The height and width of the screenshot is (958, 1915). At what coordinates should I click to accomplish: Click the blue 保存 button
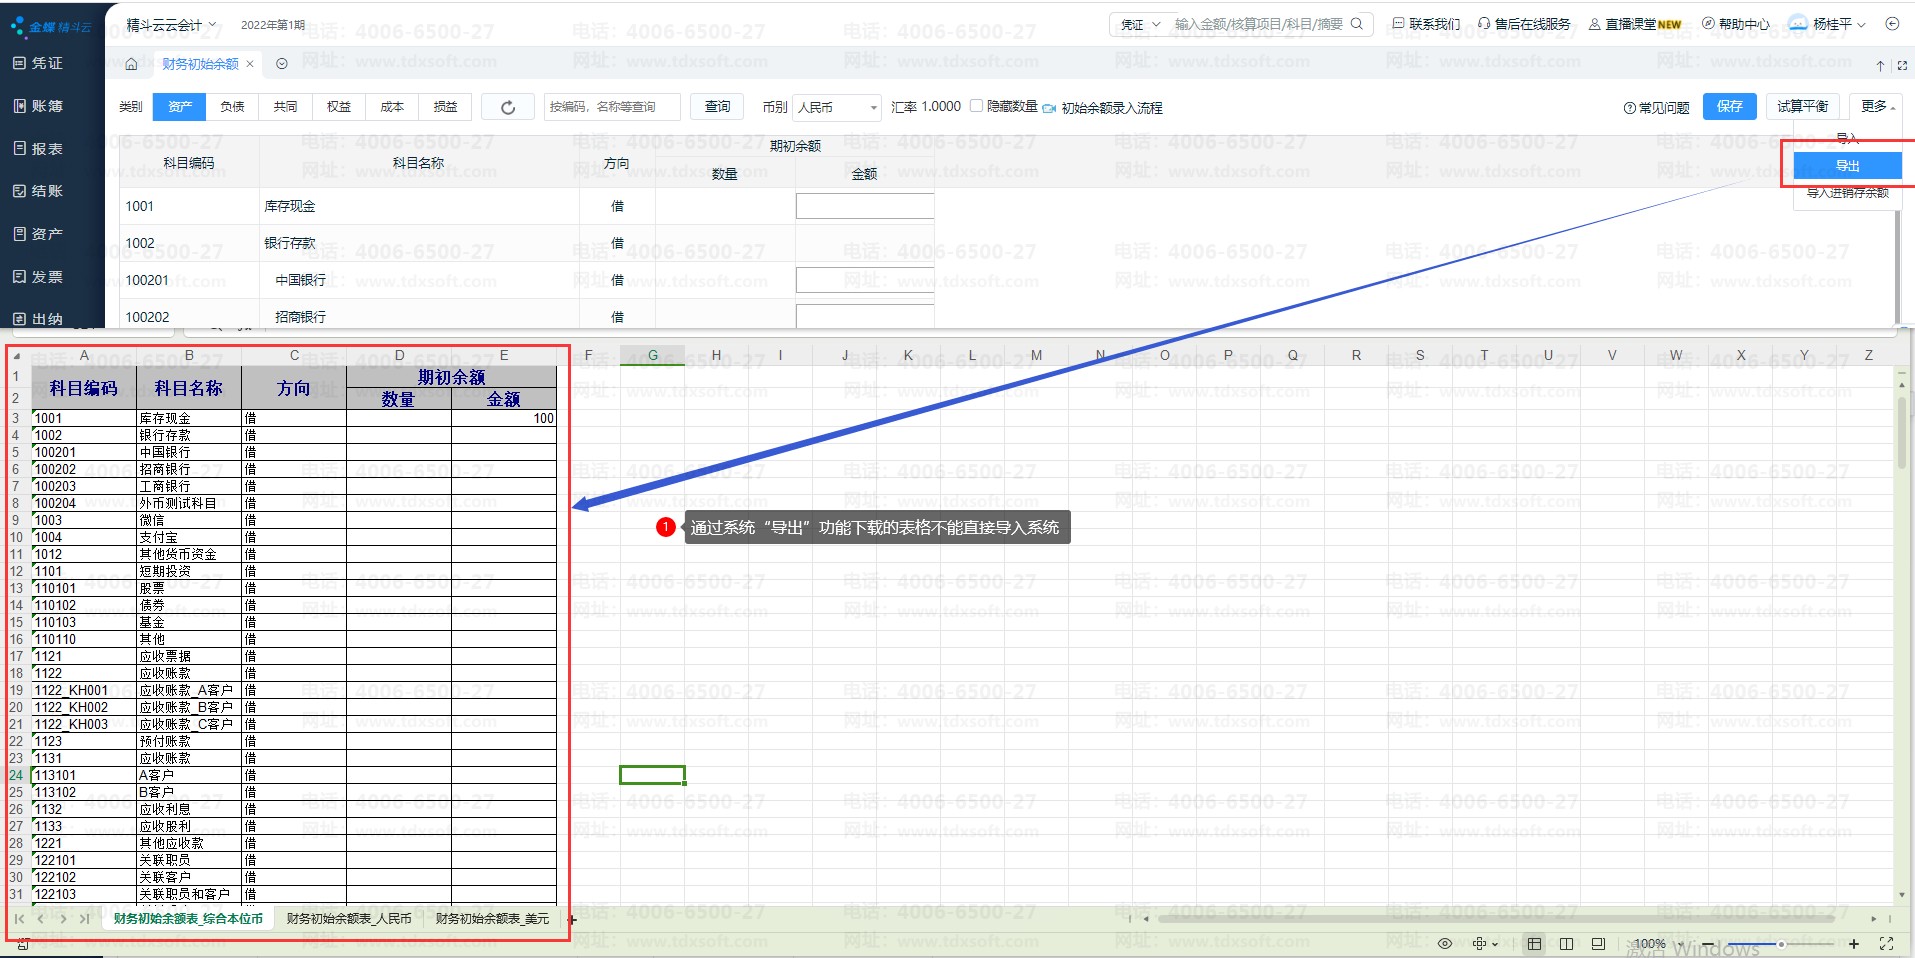click(x=1730, y=106)
